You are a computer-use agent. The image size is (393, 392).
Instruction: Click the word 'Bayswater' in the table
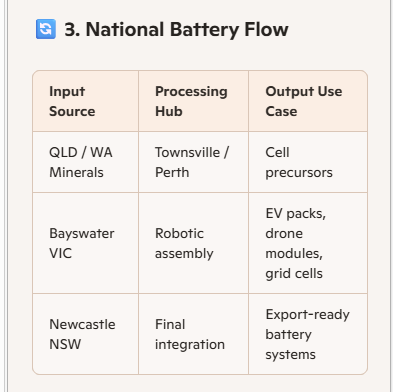tap(82, 233)
